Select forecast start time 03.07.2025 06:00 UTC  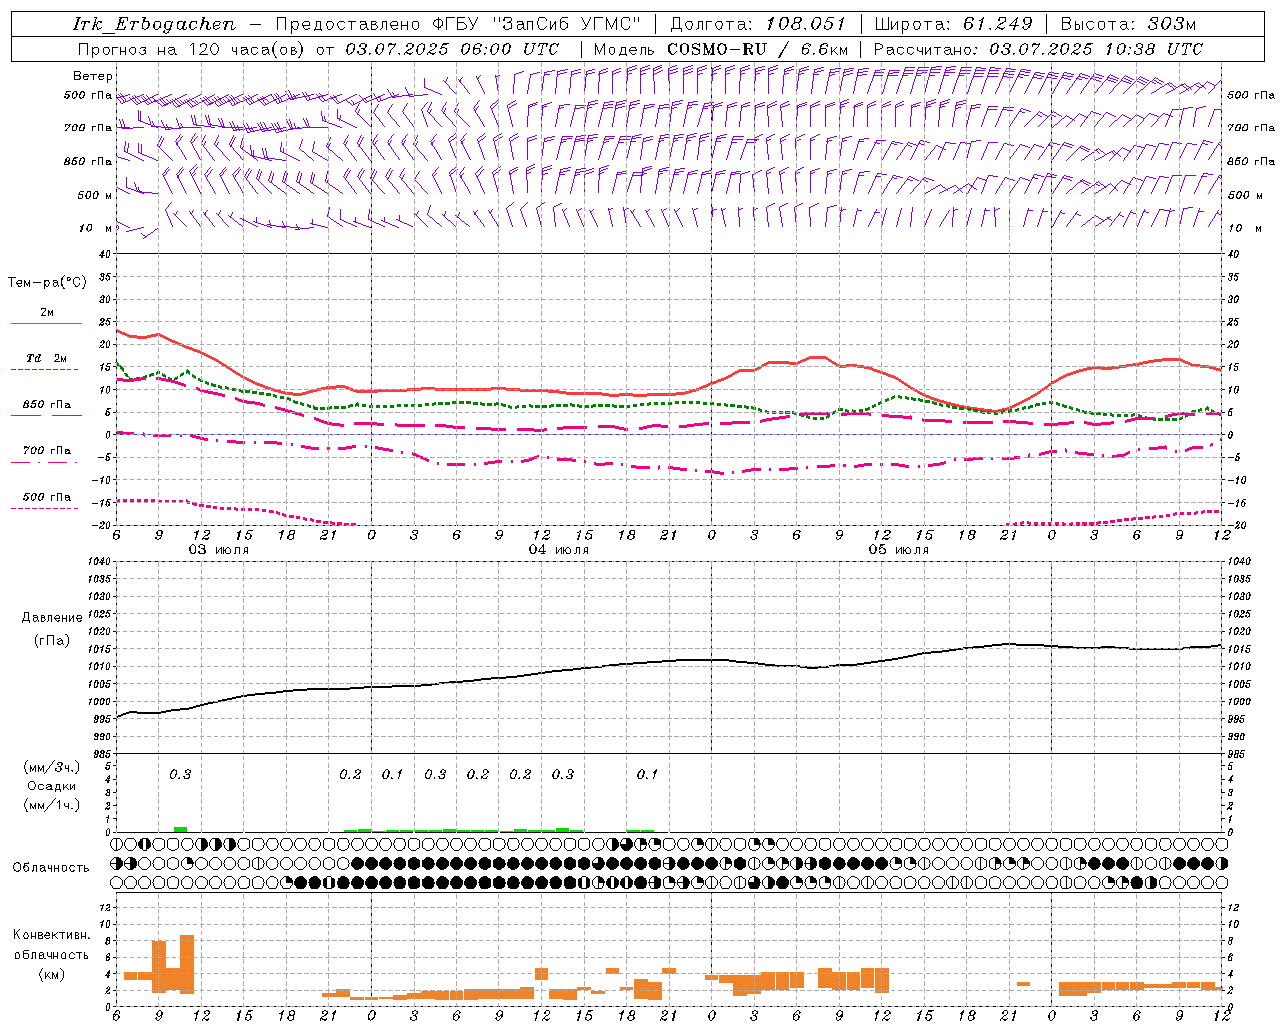point(452,49)
